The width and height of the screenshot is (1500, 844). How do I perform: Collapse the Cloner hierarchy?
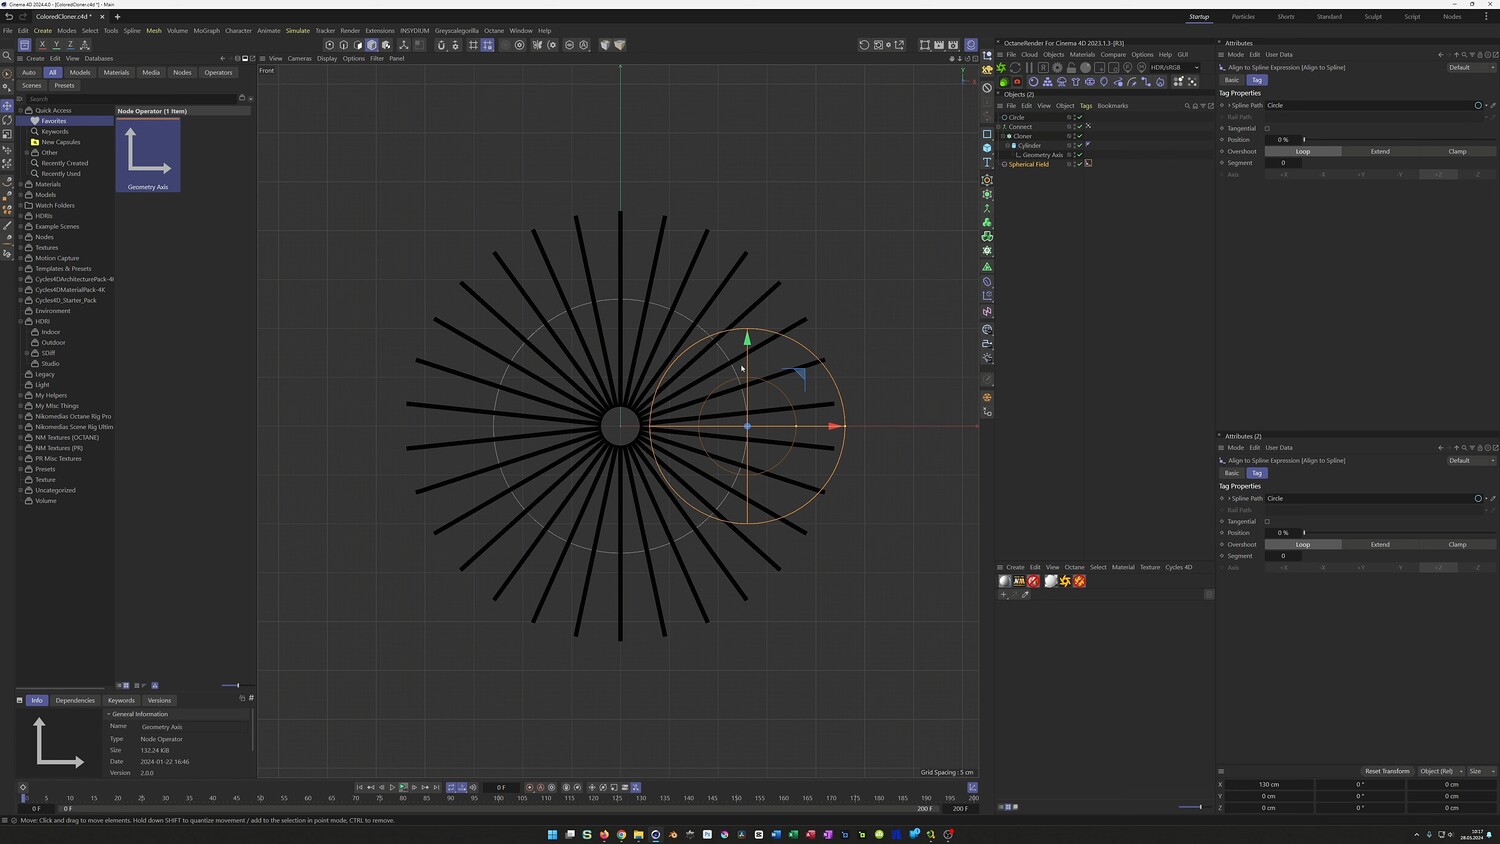(1003, 136)
